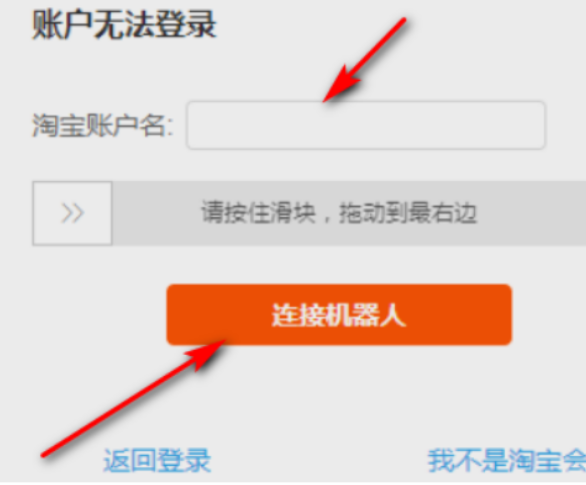Viewport: 586px width, 485px height.
Task: Click the 请按住滑块，拖动到最右边 hint text
Action: tap(339, 213)
